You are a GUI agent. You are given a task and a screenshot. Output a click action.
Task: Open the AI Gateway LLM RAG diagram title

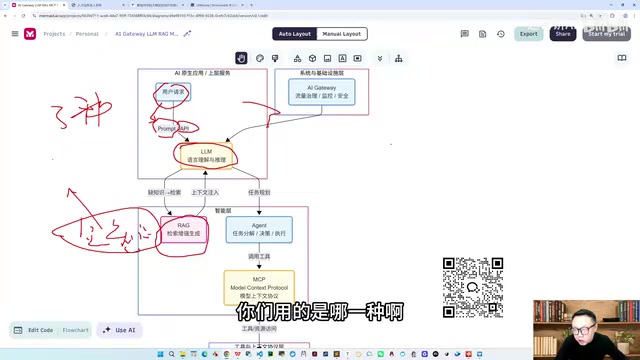click(147, 34)
